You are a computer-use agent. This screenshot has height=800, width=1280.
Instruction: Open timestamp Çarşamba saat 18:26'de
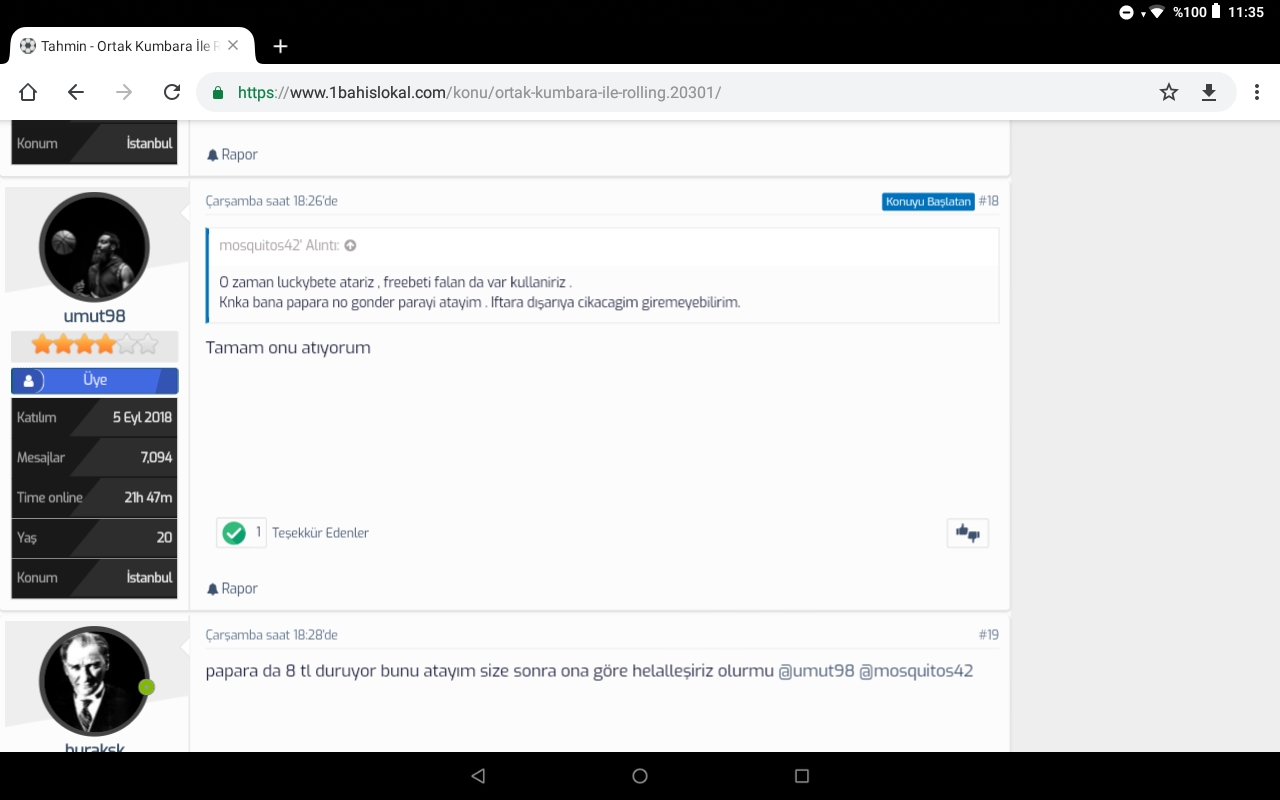click(x=272, y=201)
